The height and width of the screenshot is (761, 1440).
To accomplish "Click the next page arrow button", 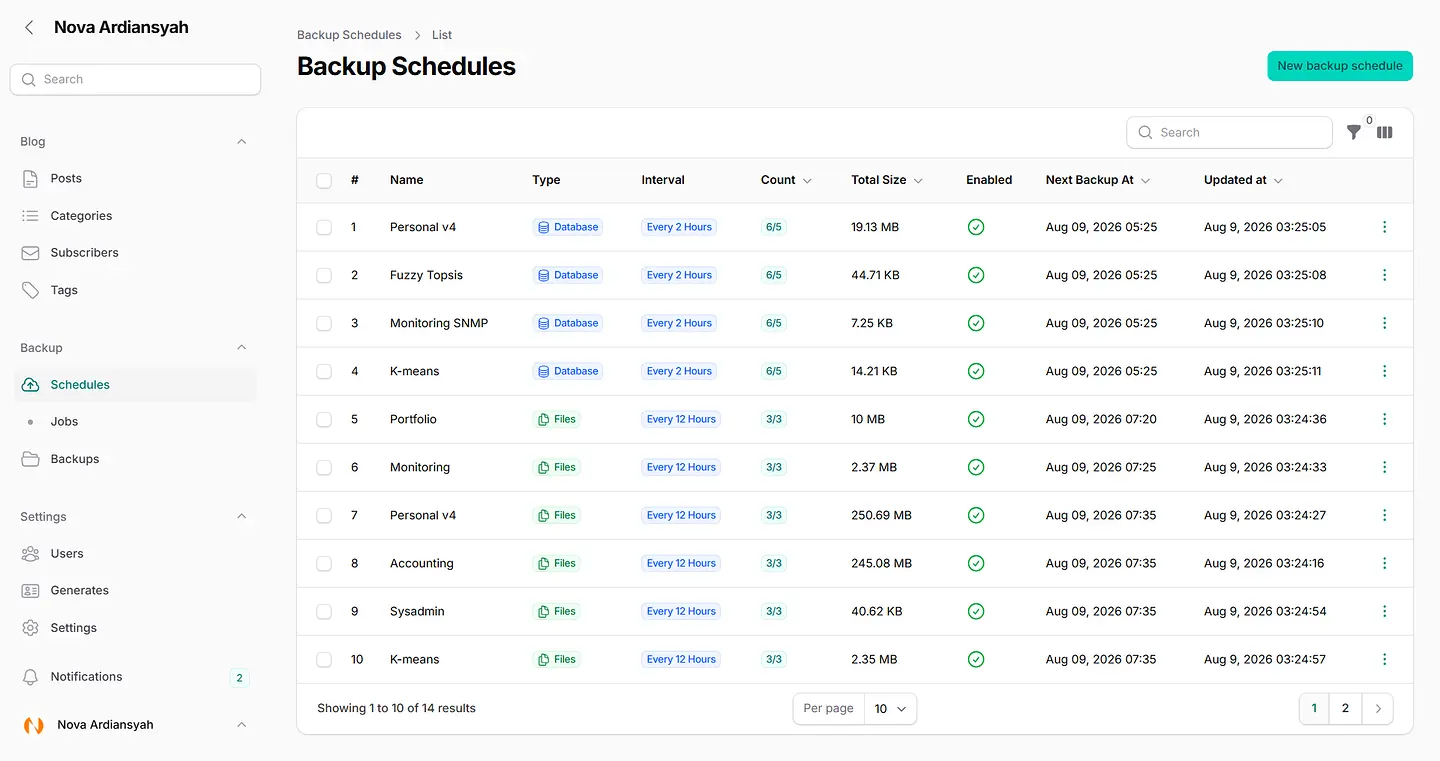I will point(1377,708).
